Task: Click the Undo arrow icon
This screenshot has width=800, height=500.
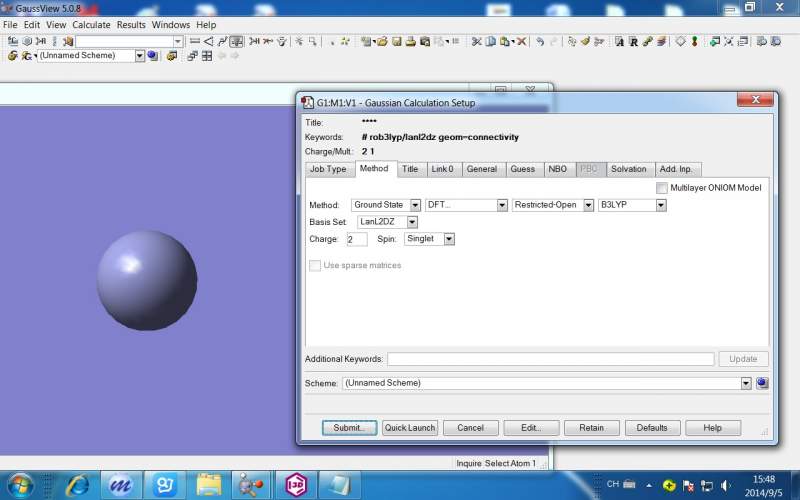Action: click(x=539, y=41)
